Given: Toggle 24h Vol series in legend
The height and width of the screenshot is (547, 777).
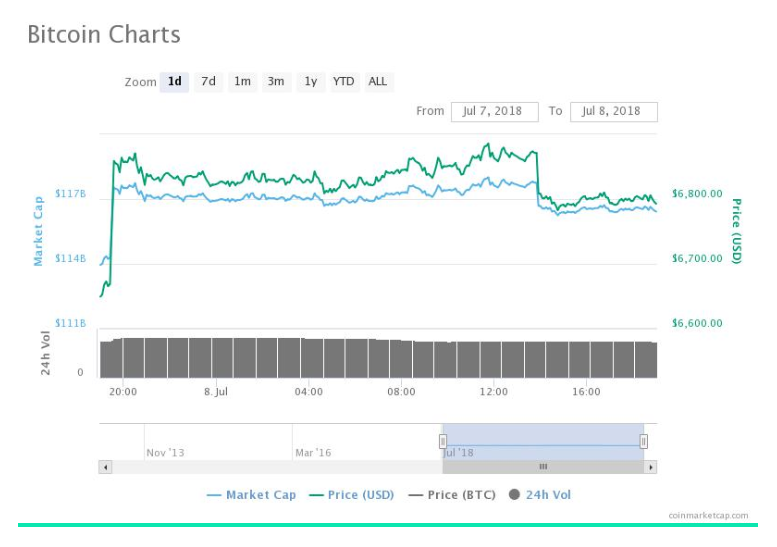Looking at the screenshot, I should (540, 495).
